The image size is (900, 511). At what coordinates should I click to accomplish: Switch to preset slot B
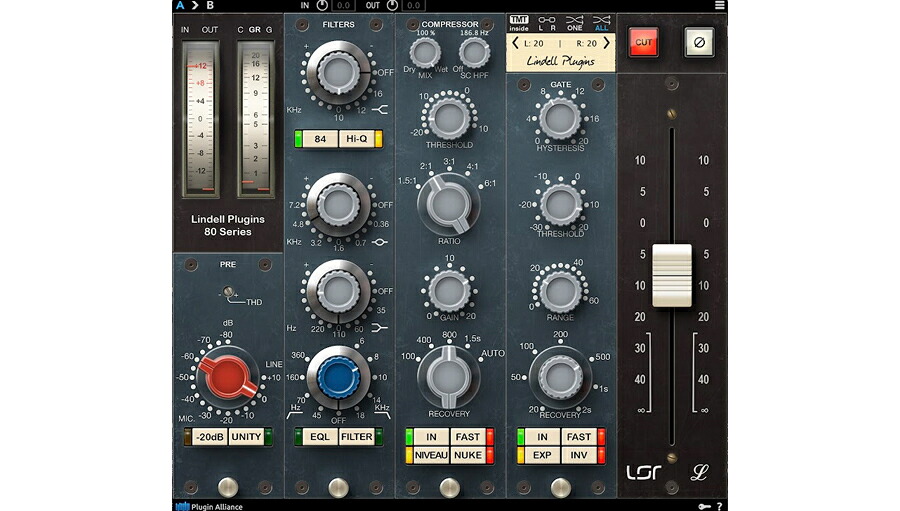click(210, 5)
